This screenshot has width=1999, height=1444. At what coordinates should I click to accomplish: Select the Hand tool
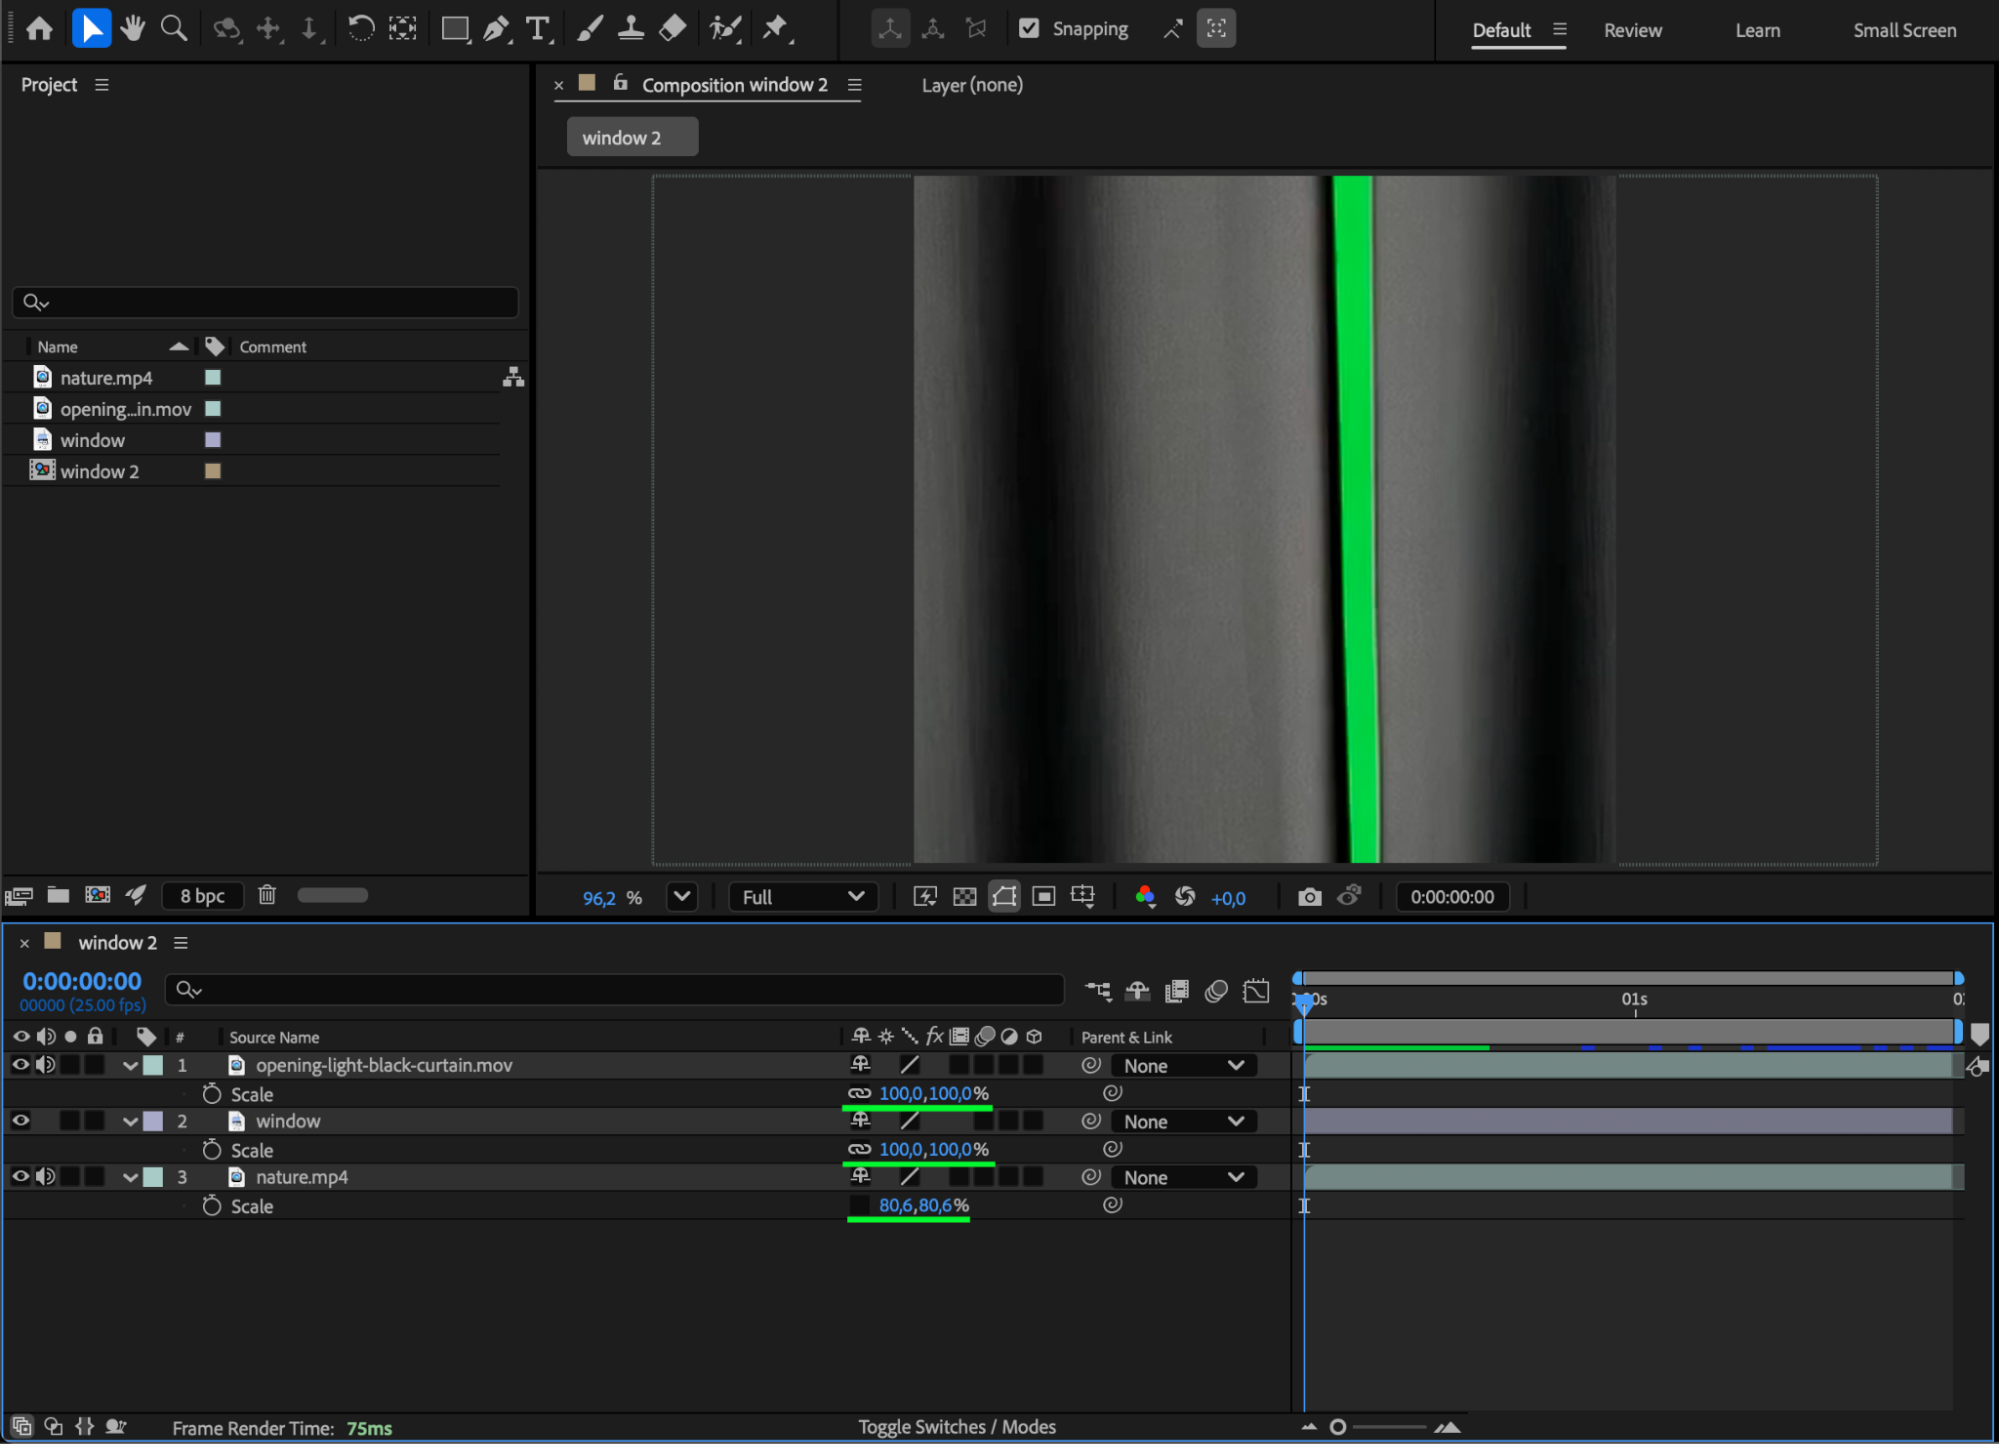(x=132, y=29)
